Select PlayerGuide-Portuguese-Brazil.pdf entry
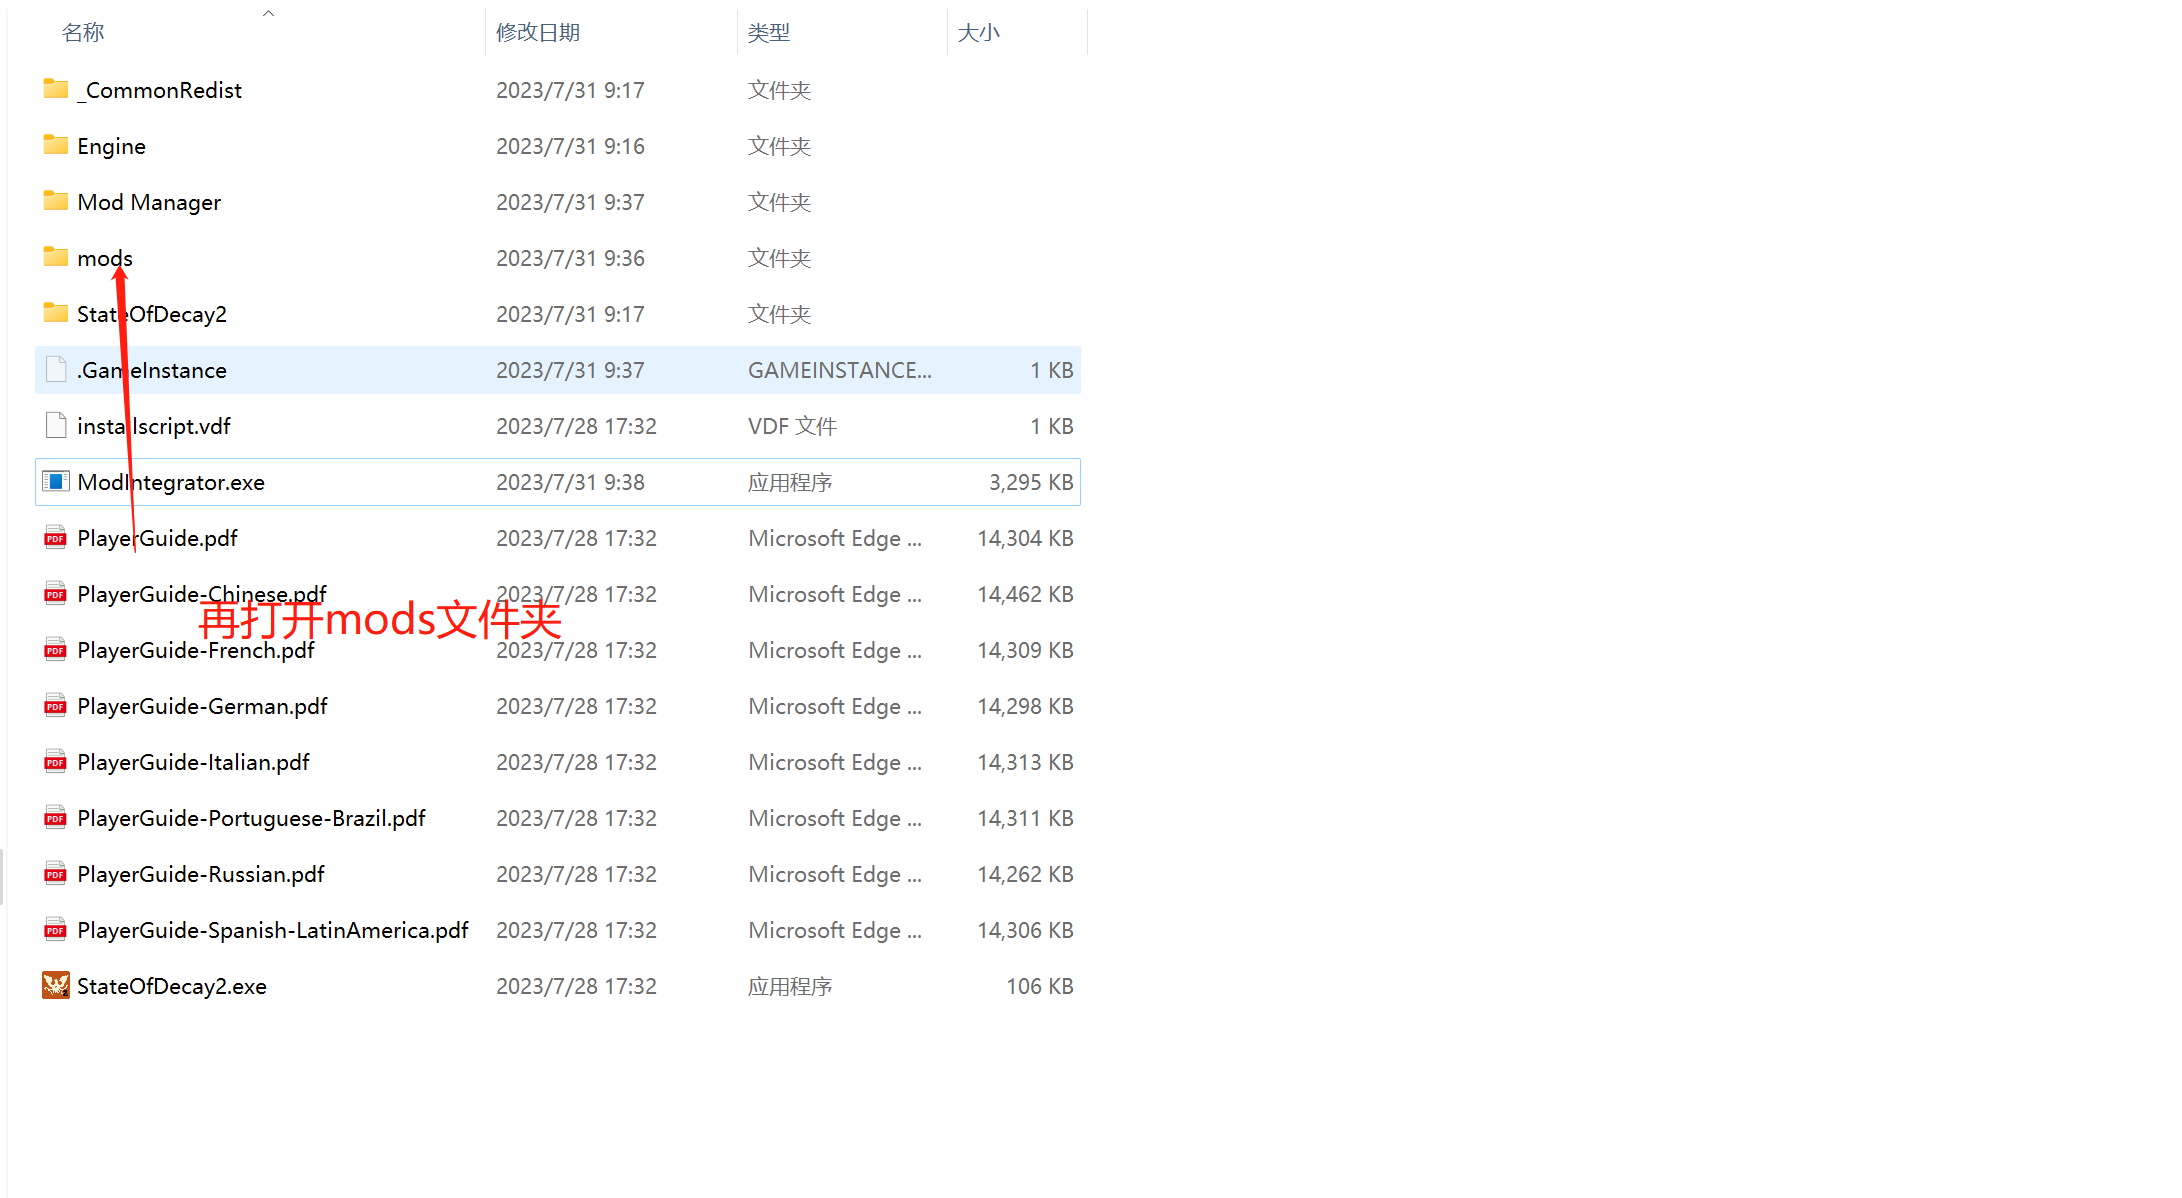The width and height of the screenshot is (2182, 1198). [x=251, y=818]
